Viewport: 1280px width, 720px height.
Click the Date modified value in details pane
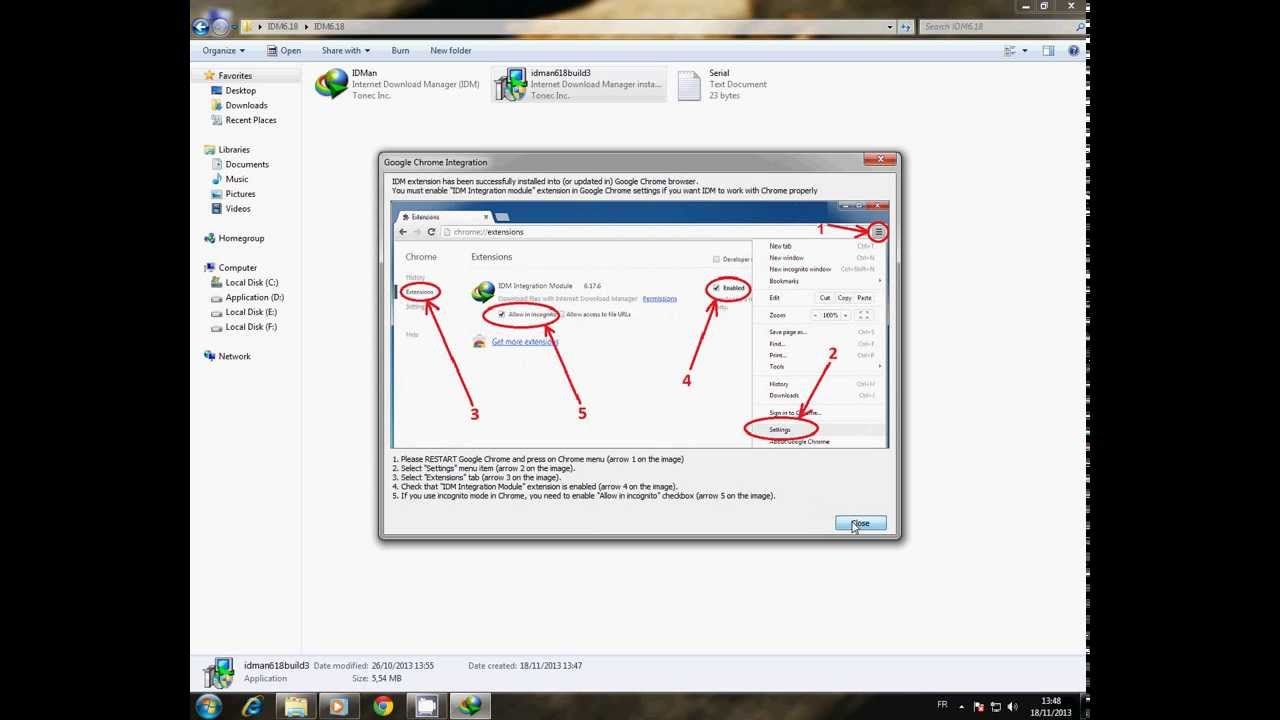(x=404, y=666)
